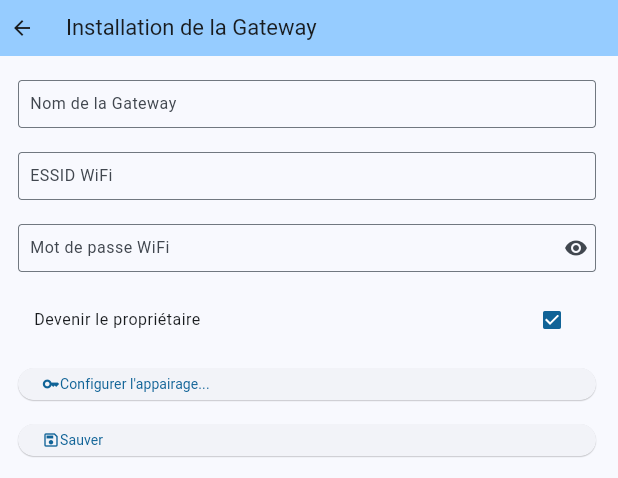Viewport: 618px width, 478px height.
Task: Open Configurer l'appairage settings
Action: 306,384
